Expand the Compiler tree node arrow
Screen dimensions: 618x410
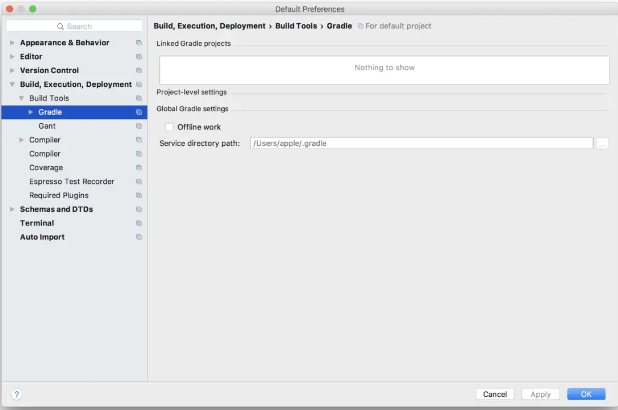pos(21,140)
